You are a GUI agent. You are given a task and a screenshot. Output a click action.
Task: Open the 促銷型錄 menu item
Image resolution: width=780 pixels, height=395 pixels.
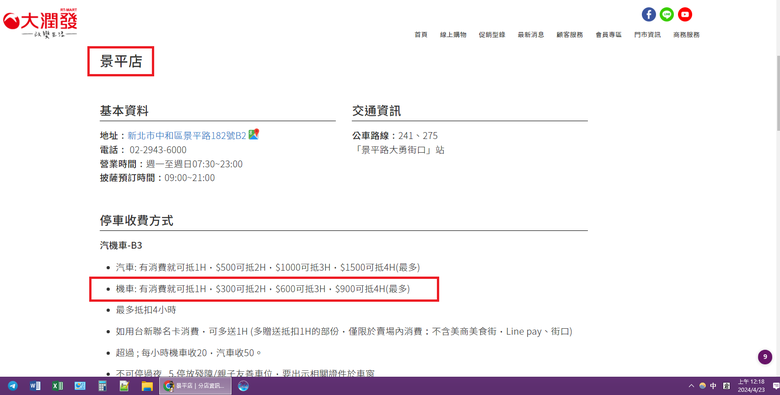point(492,35)
